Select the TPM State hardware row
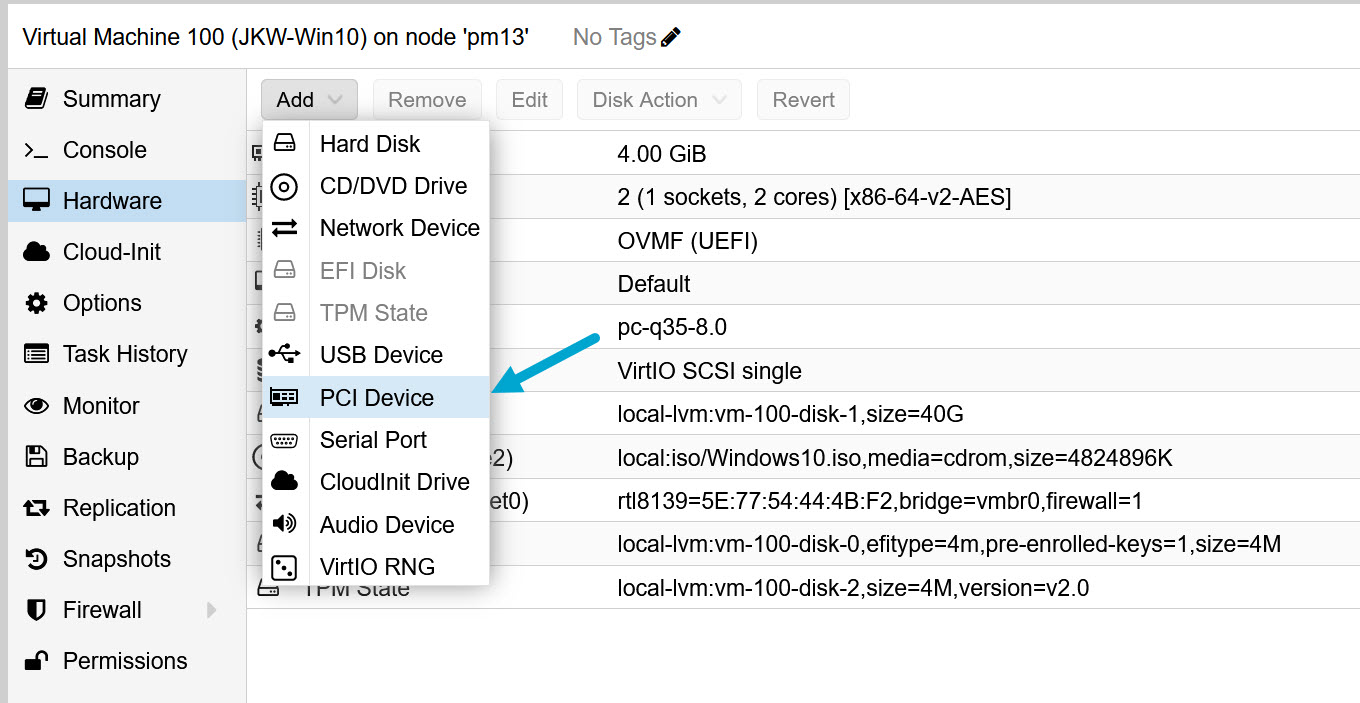Viewport: 1360px width, 703px height. tap(800, 588)
